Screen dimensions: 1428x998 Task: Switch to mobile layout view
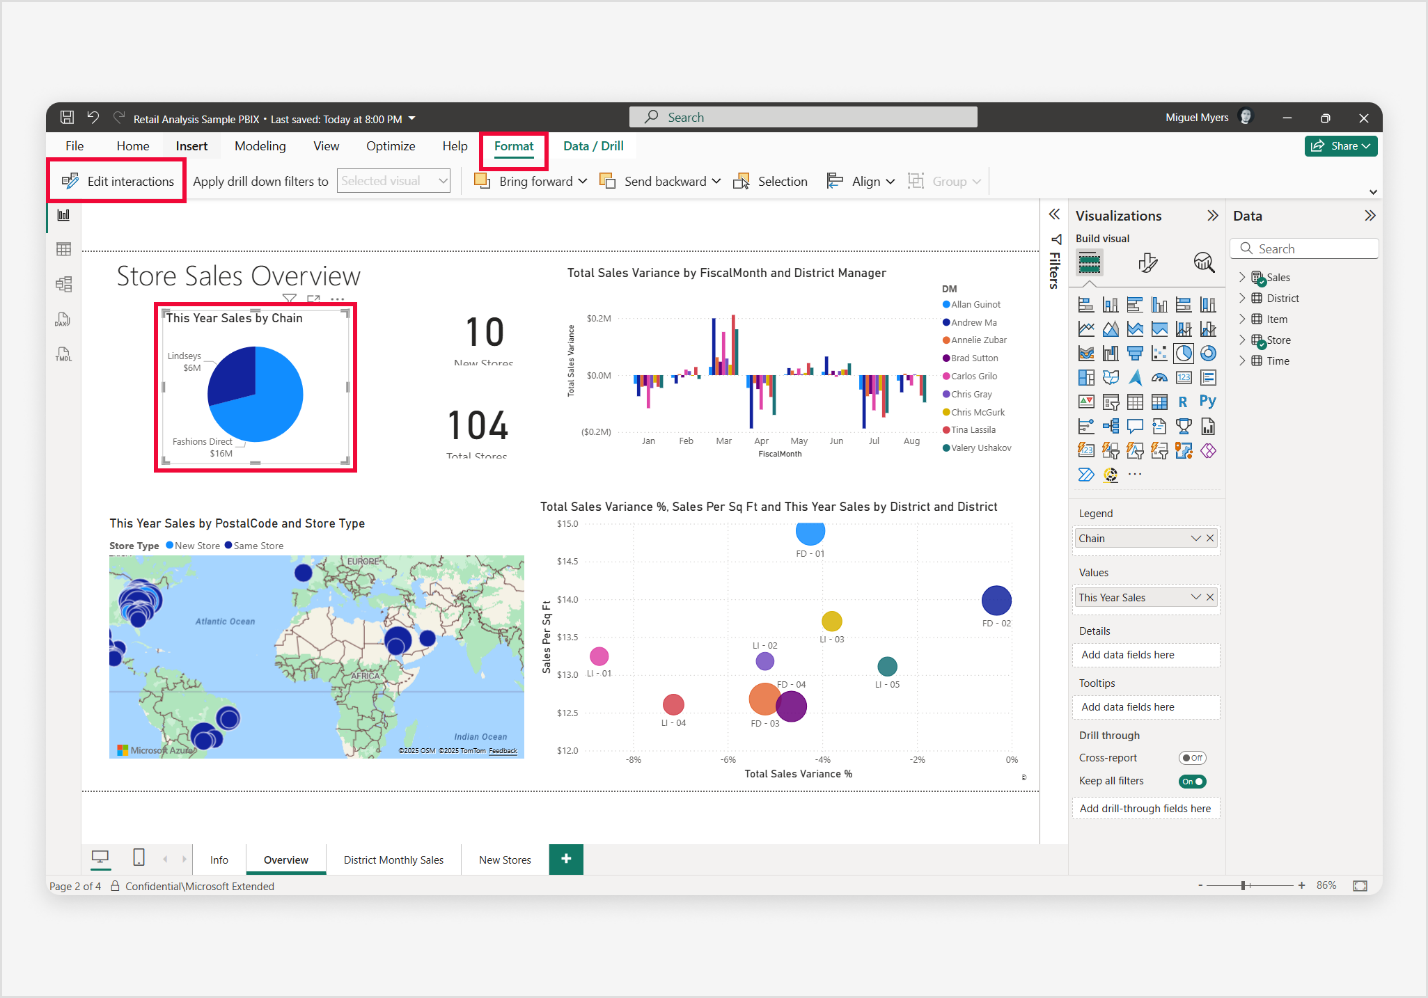coord(138,858)
